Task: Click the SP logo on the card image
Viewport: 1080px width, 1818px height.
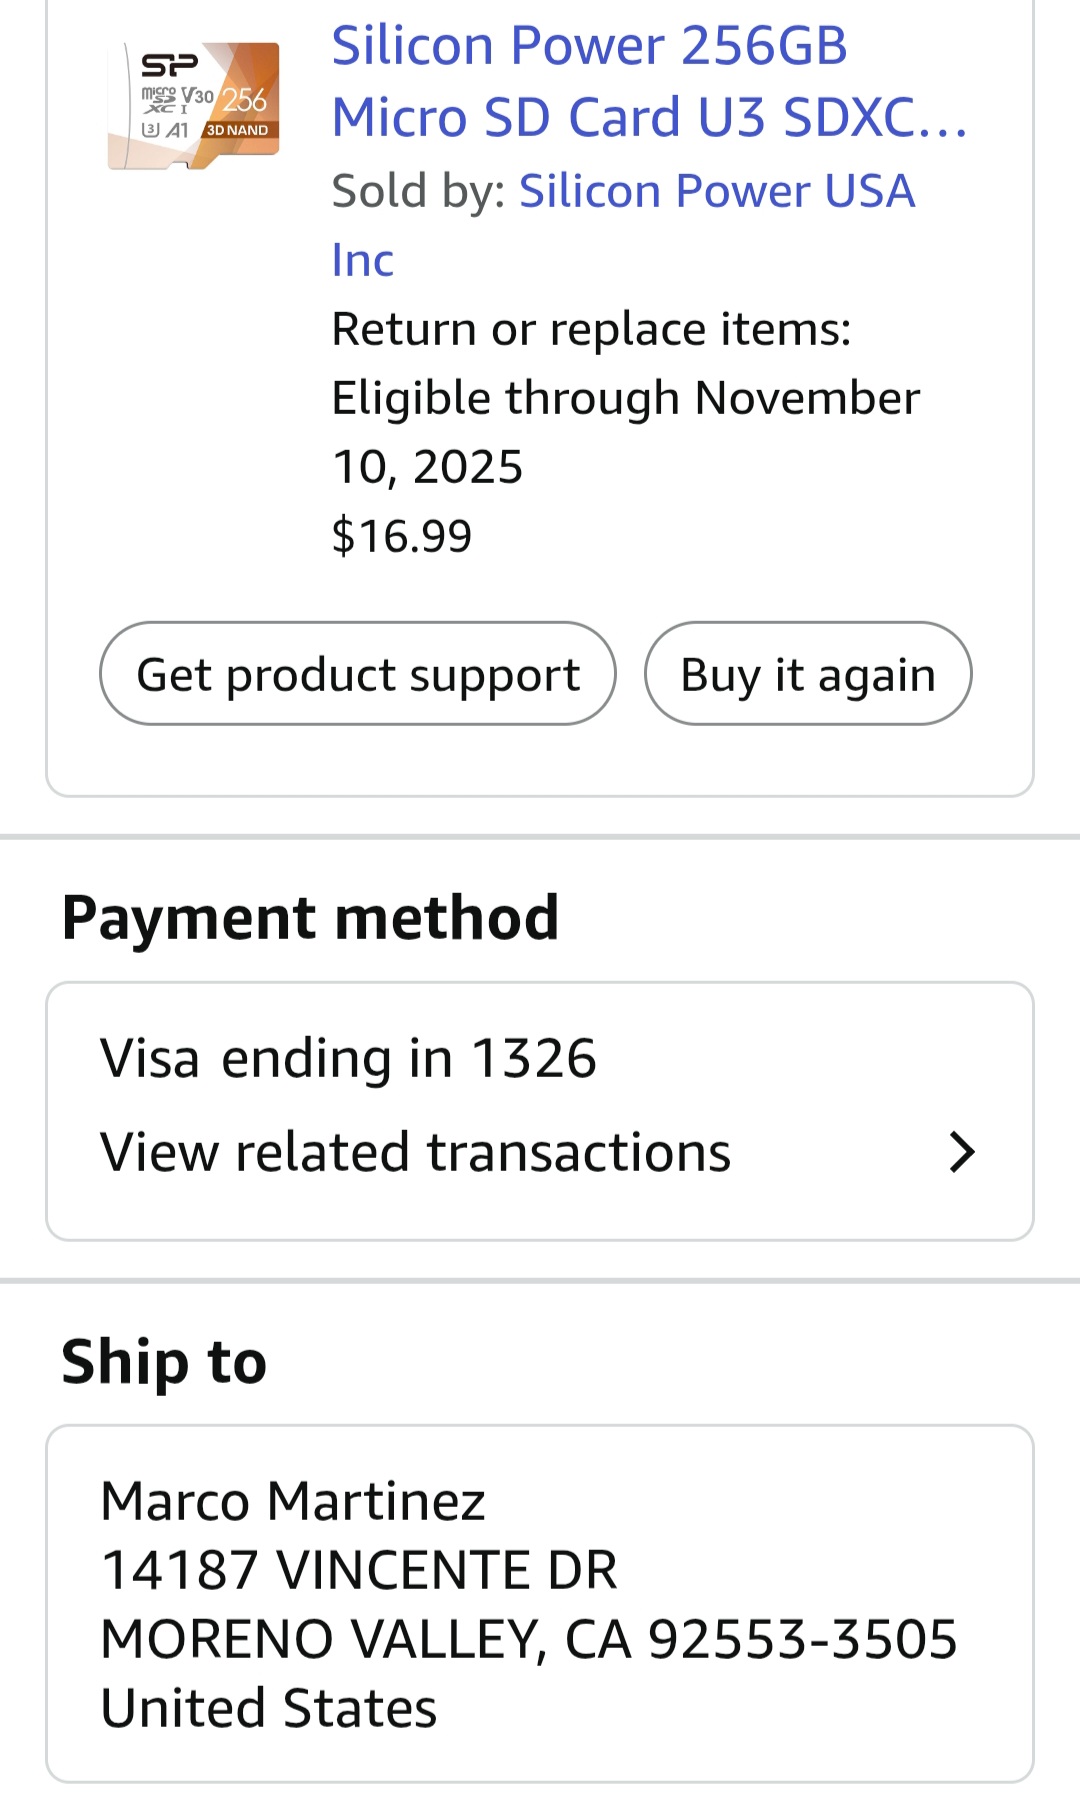Action: [x=169, y=66]
